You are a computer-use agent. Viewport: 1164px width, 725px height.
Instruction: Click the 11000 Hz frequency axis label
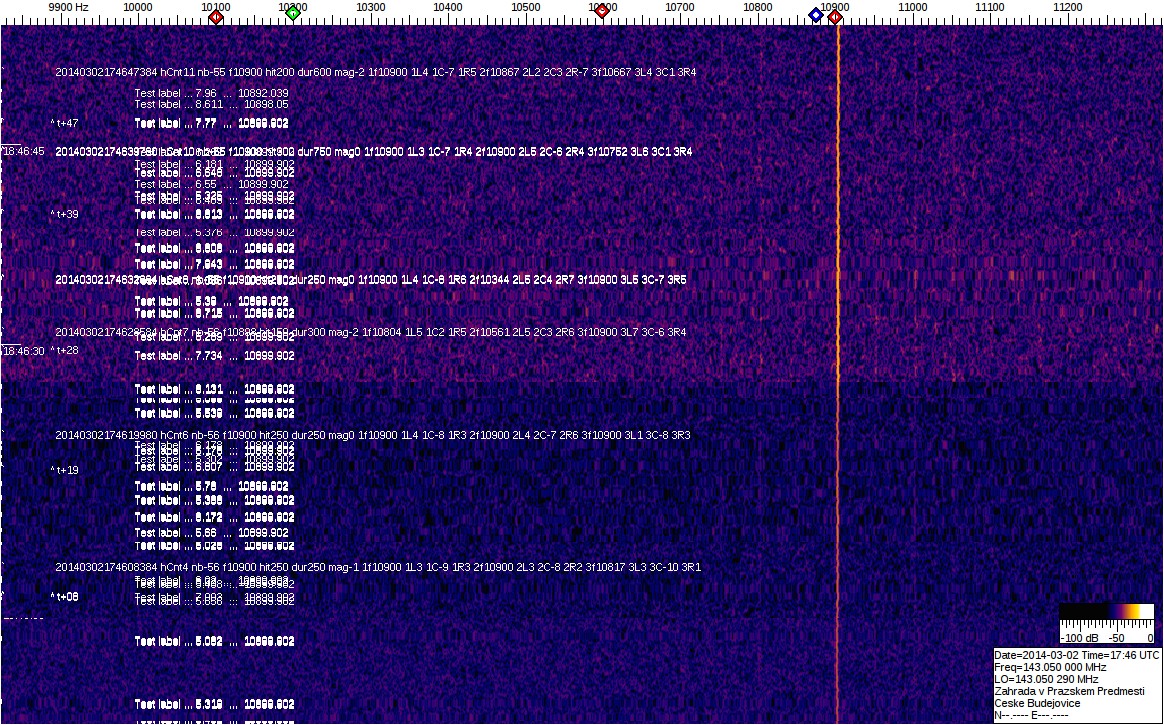912,8
